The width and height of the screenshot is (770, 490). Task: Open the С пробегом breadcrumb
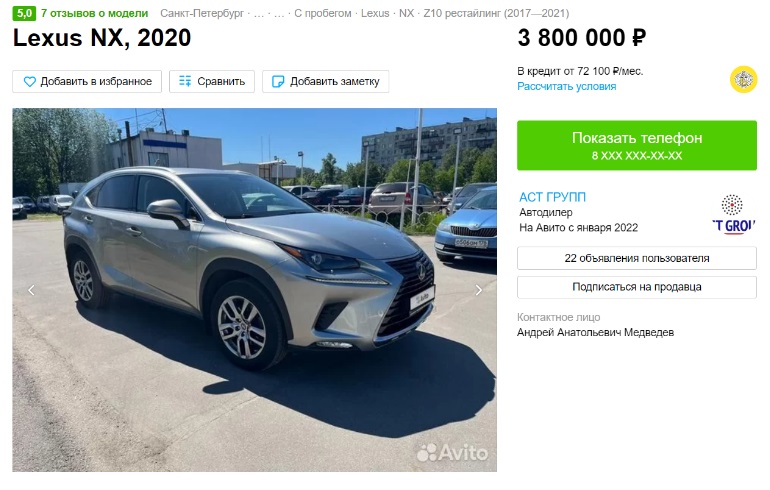323,13
